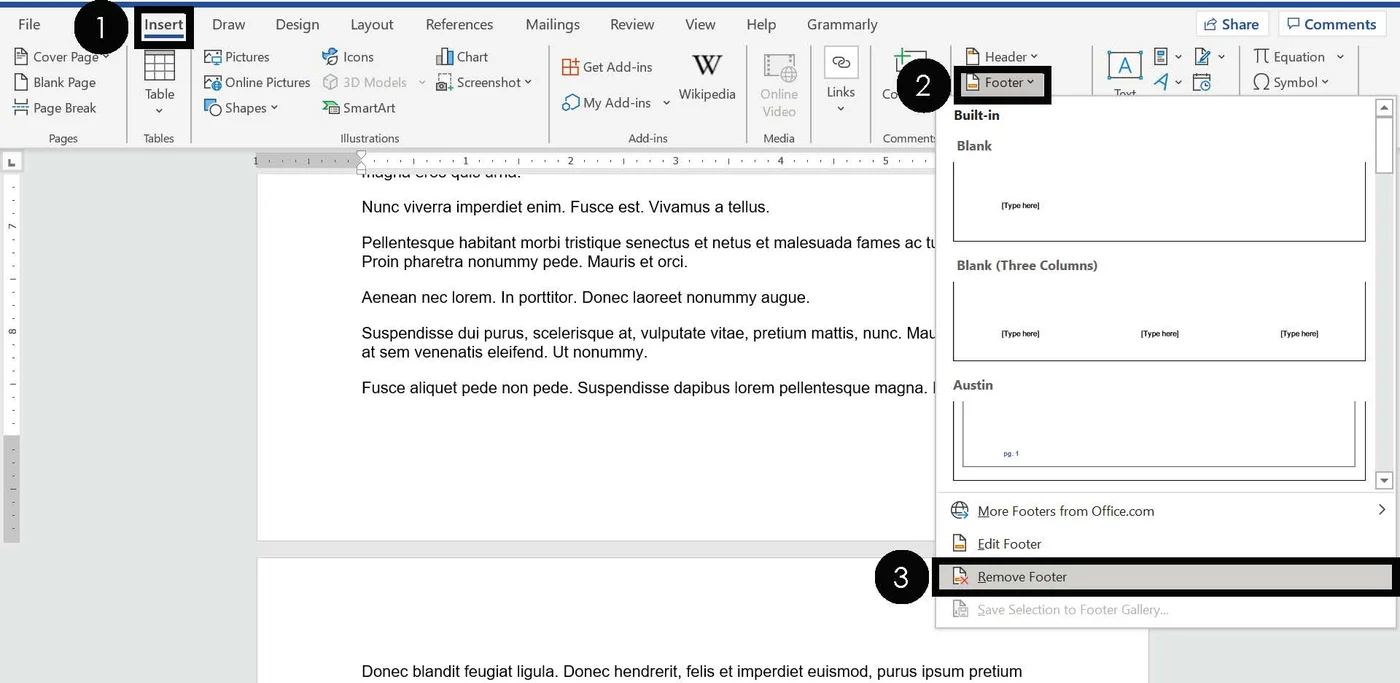
Task: Switch to the View tab
Action: (700, 24)
